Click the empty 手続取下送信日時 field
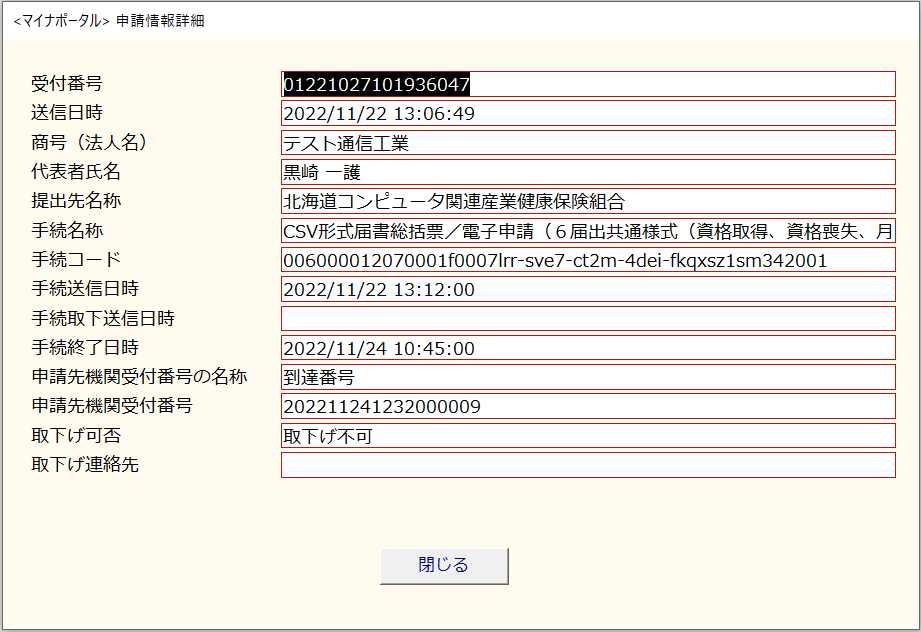Viewport: 921px width, 632px height. coord(587,319)
